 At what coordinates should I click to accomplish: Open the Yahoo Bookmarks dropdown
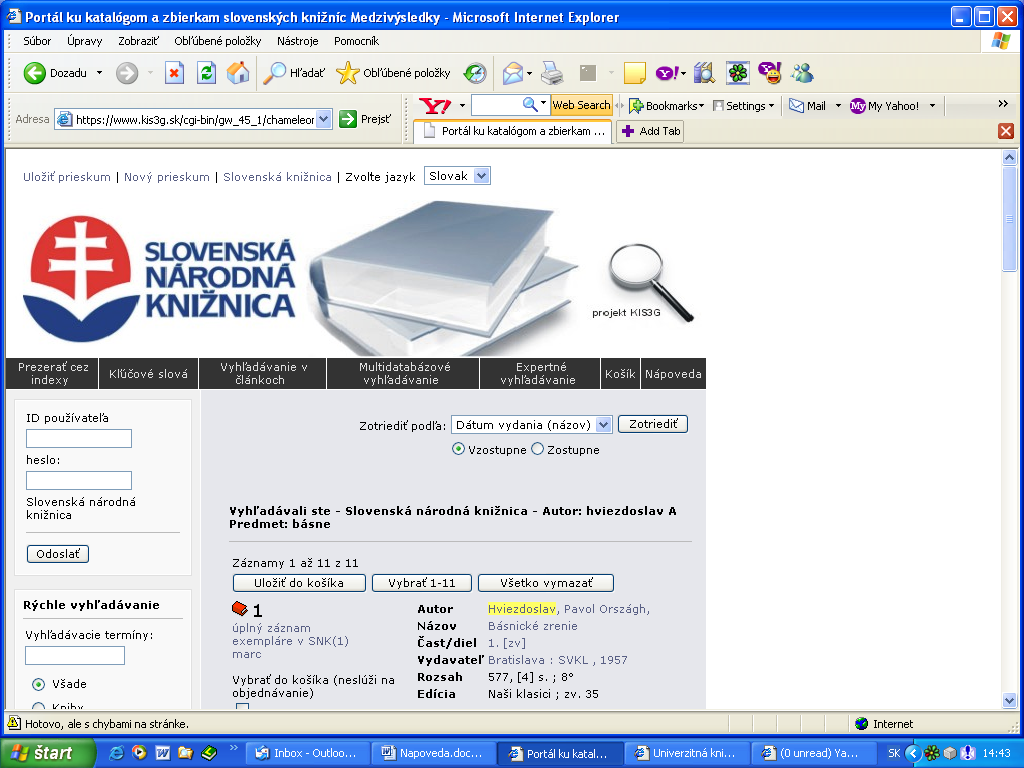pos(665,105)
